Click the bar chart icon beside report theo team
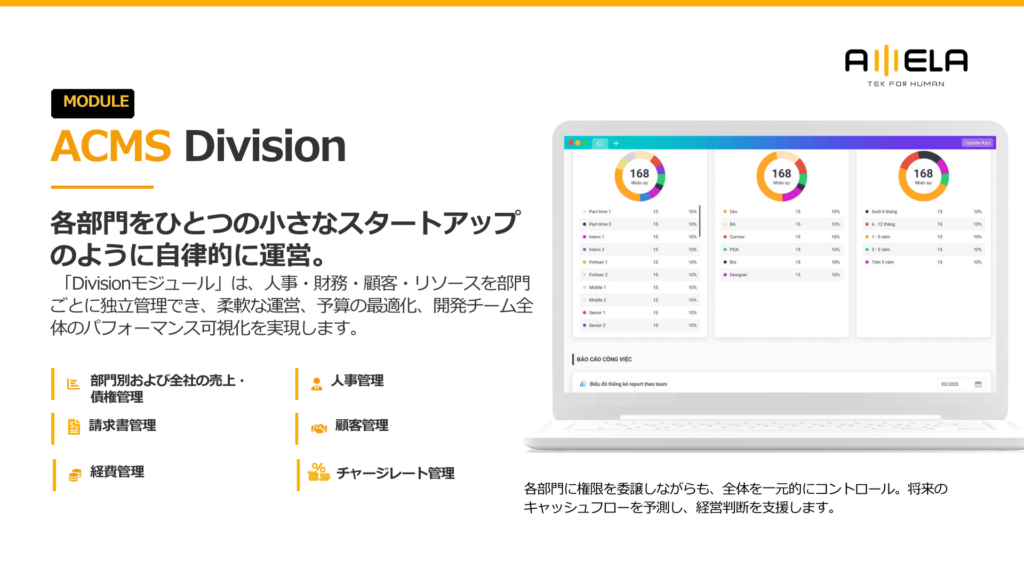The width and height of the screenshot is (1024, 576). coord(581,383)
